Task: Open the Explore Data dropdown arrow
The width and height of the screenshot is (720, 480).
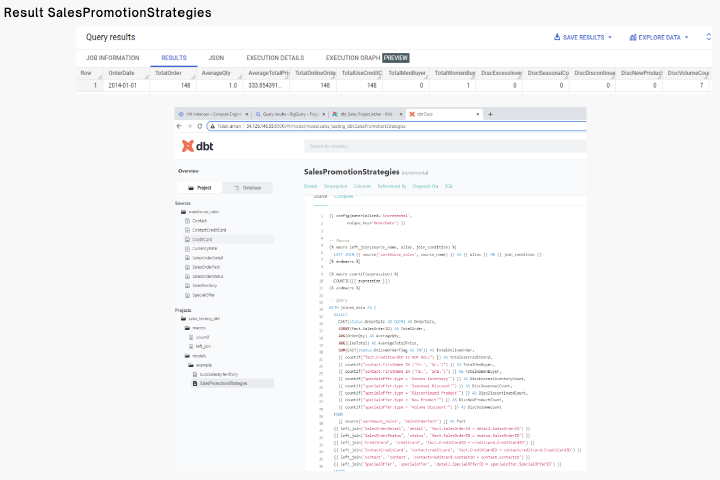Action: pos(686,37)
